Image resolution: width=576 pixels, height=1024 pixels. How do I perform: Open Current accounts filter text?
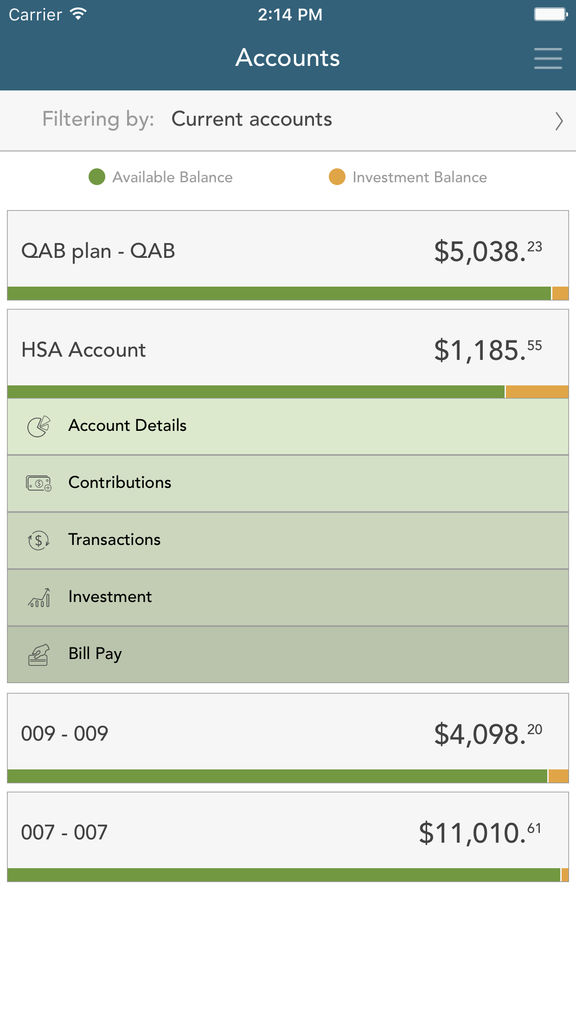click(x=251, y=119)
